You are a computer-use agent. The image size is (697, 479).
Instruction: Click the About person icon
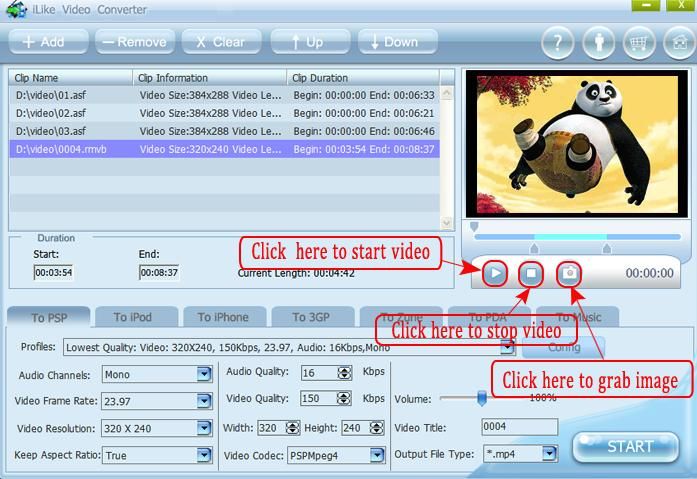pos(598,43)
